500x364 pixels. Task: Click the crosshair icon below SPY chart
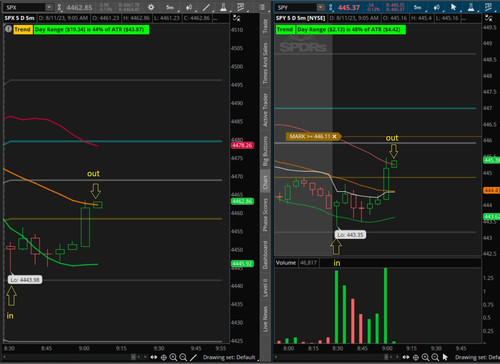(416, 357)
